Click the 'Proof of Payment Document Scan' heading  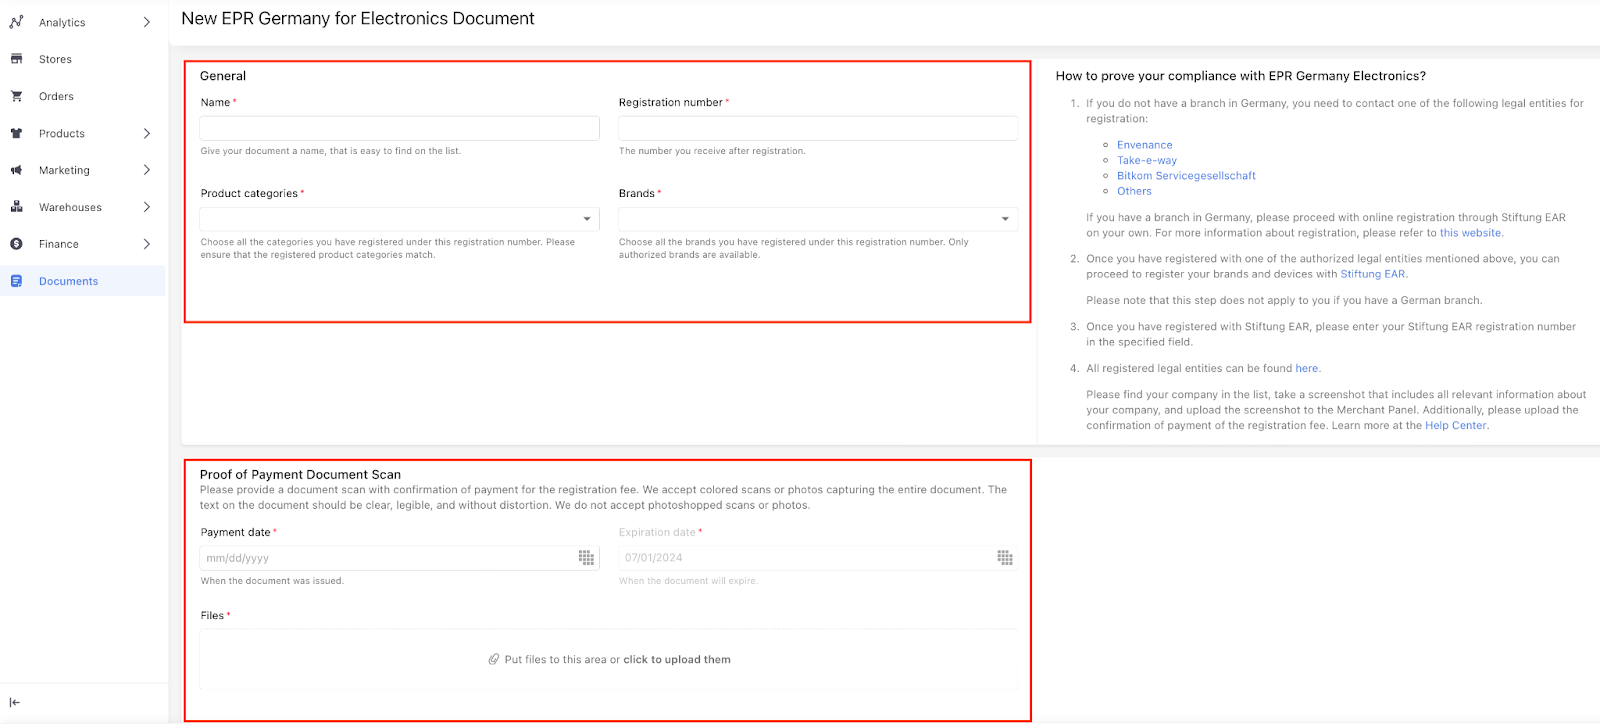(300, 475)
